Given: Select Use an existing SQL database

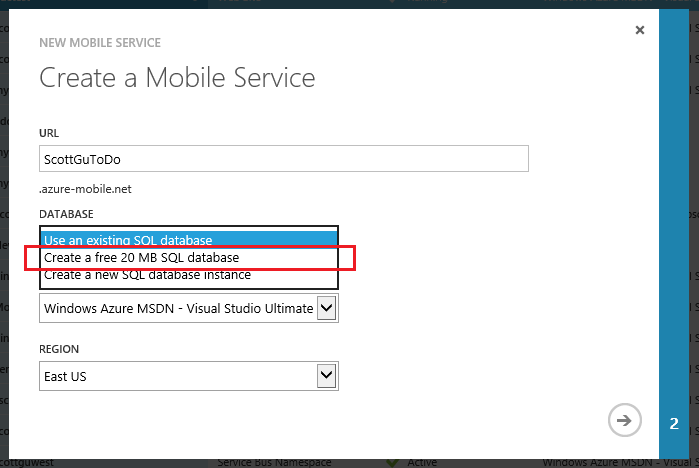Looking at the screenshot, I should point(189,240).
